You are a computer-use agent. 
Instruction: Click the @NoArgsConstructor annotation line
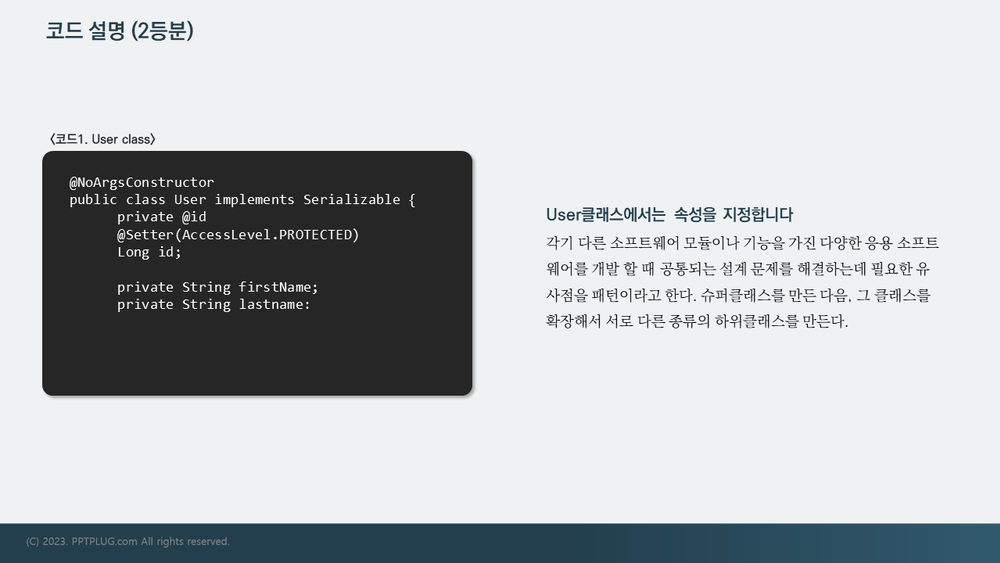tap(142, 182)
